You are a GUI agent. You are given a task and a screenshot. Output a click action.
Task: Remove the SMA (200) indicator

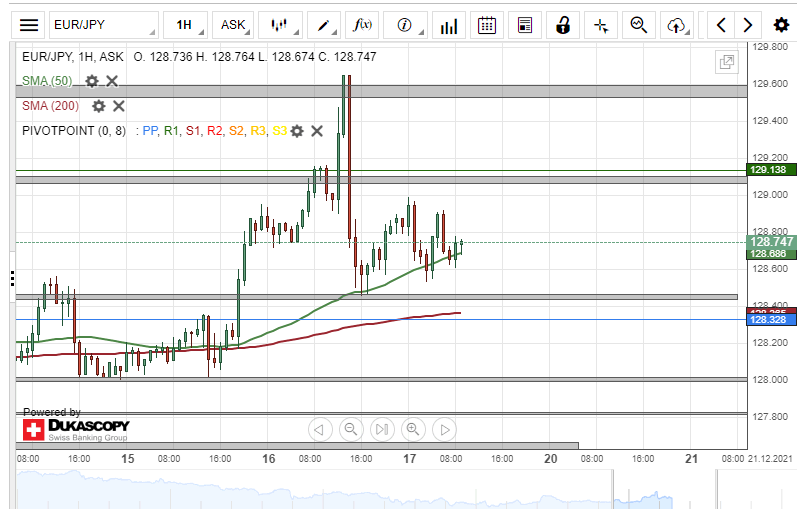pos(118,106)
